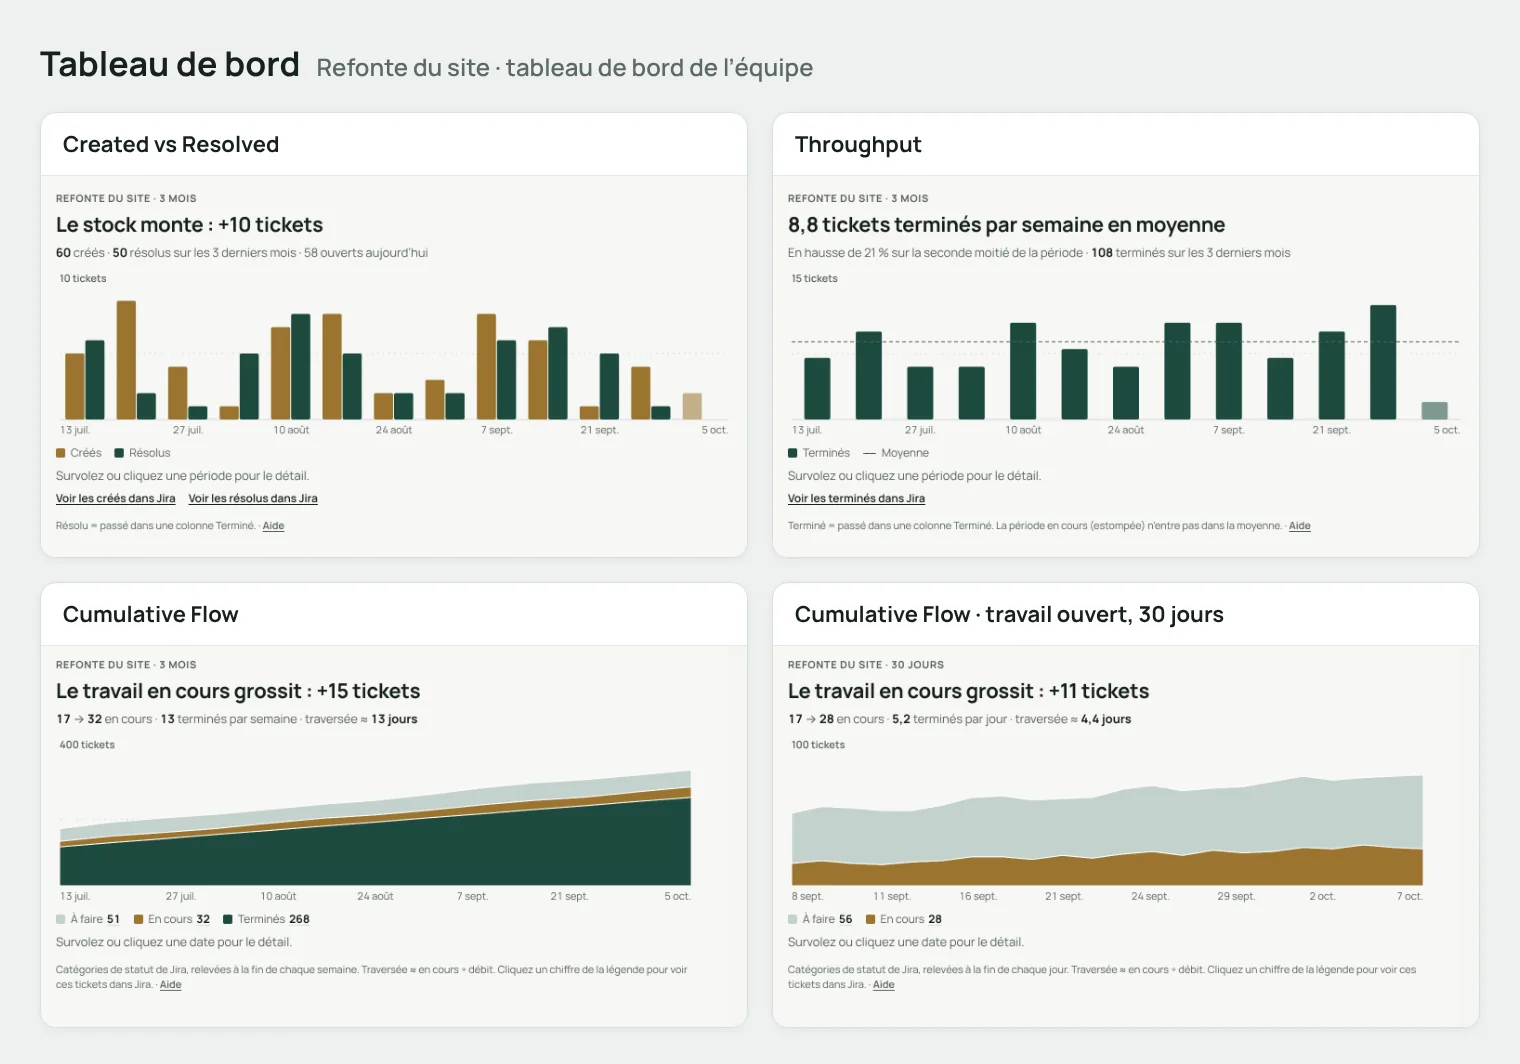This screenshot has height=1064, width=1520.
Task: Open the En cours count 32
Action: point(203,919)
